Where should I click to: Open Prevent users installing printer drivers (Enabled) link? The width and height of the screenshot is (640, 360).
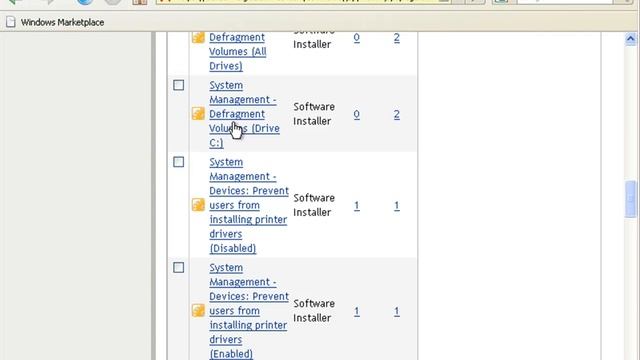click(x=249, y=311)
